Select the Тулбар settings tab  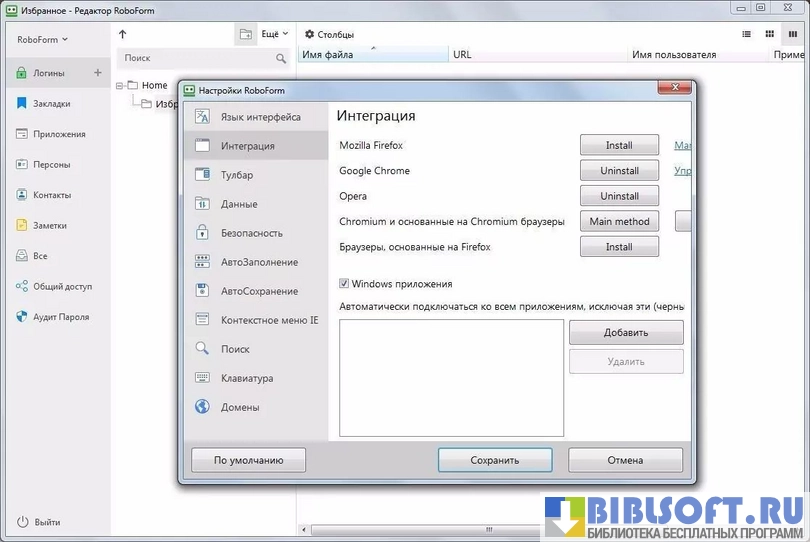click(x=237, y=175)
